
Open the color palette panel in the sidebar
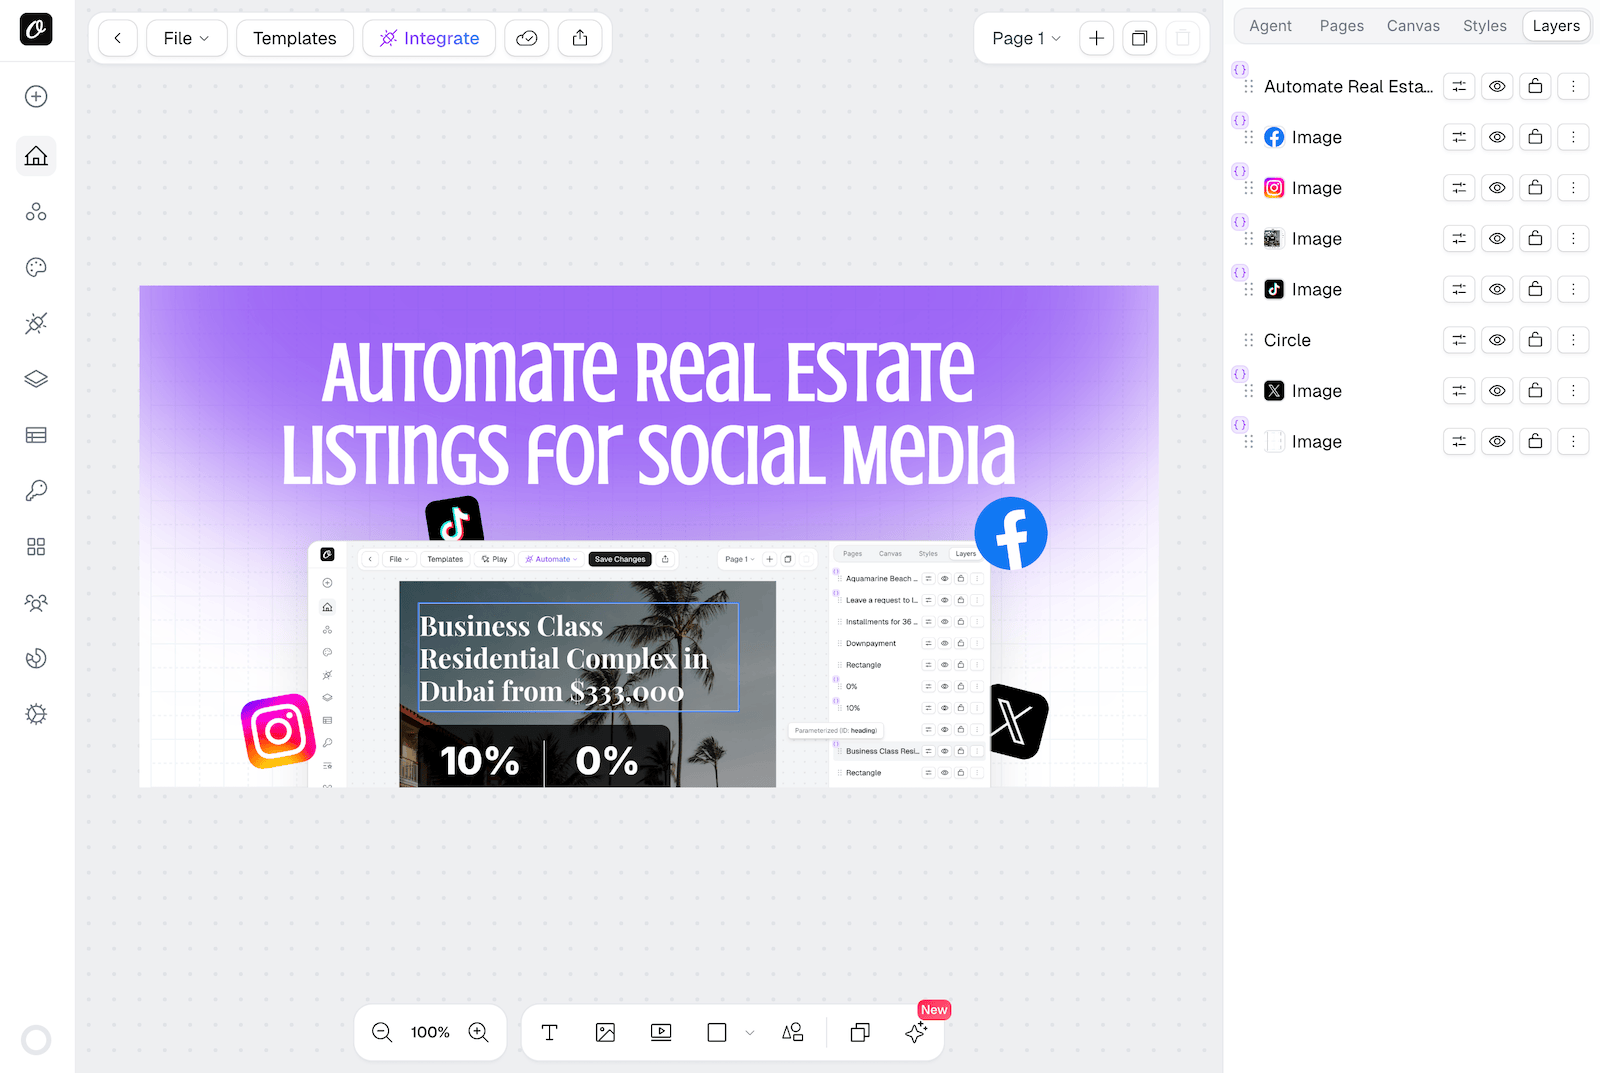[36, 267]
